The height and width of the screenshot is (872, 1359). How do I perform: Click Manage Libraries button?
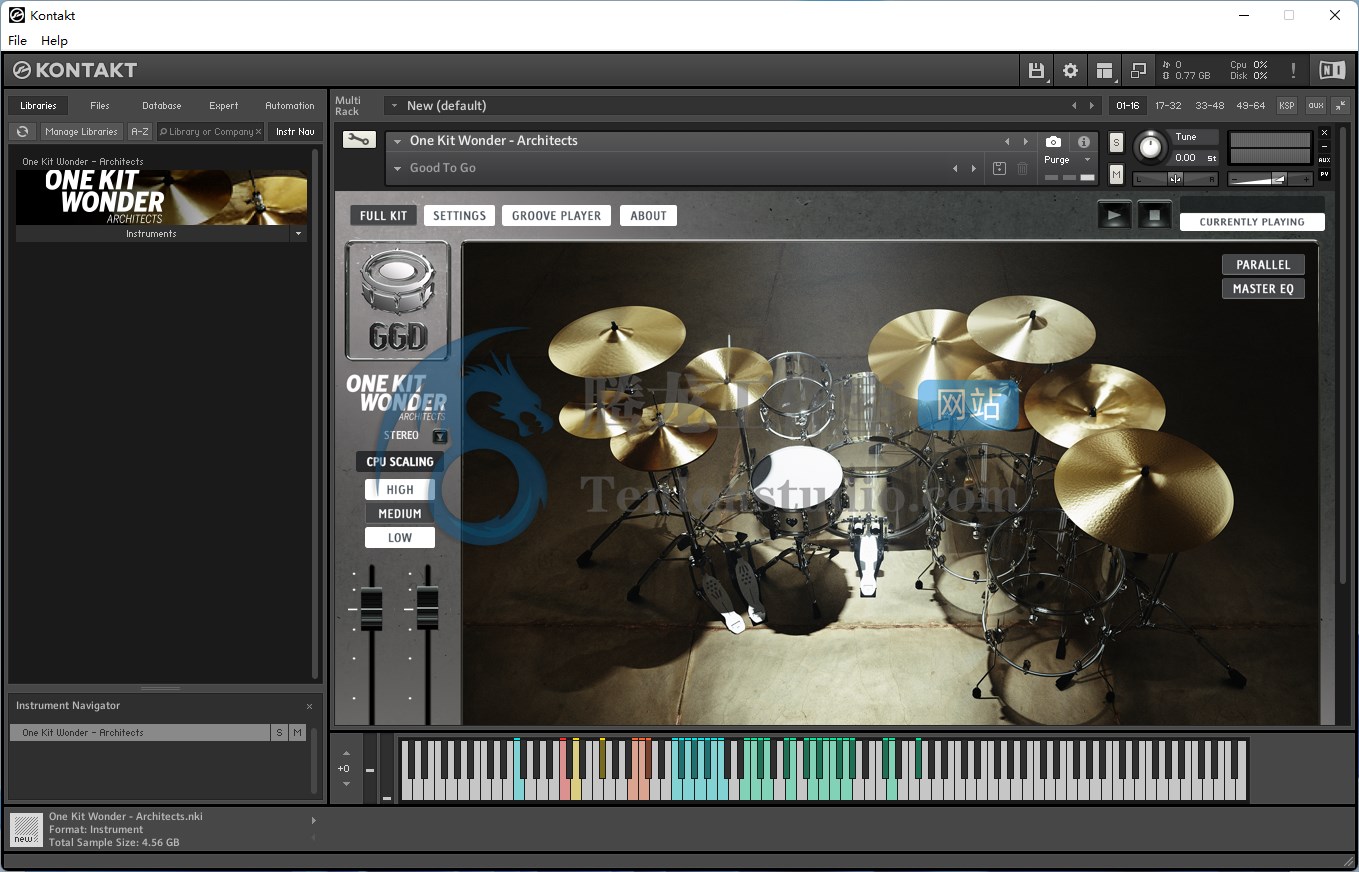click(82, 131)
